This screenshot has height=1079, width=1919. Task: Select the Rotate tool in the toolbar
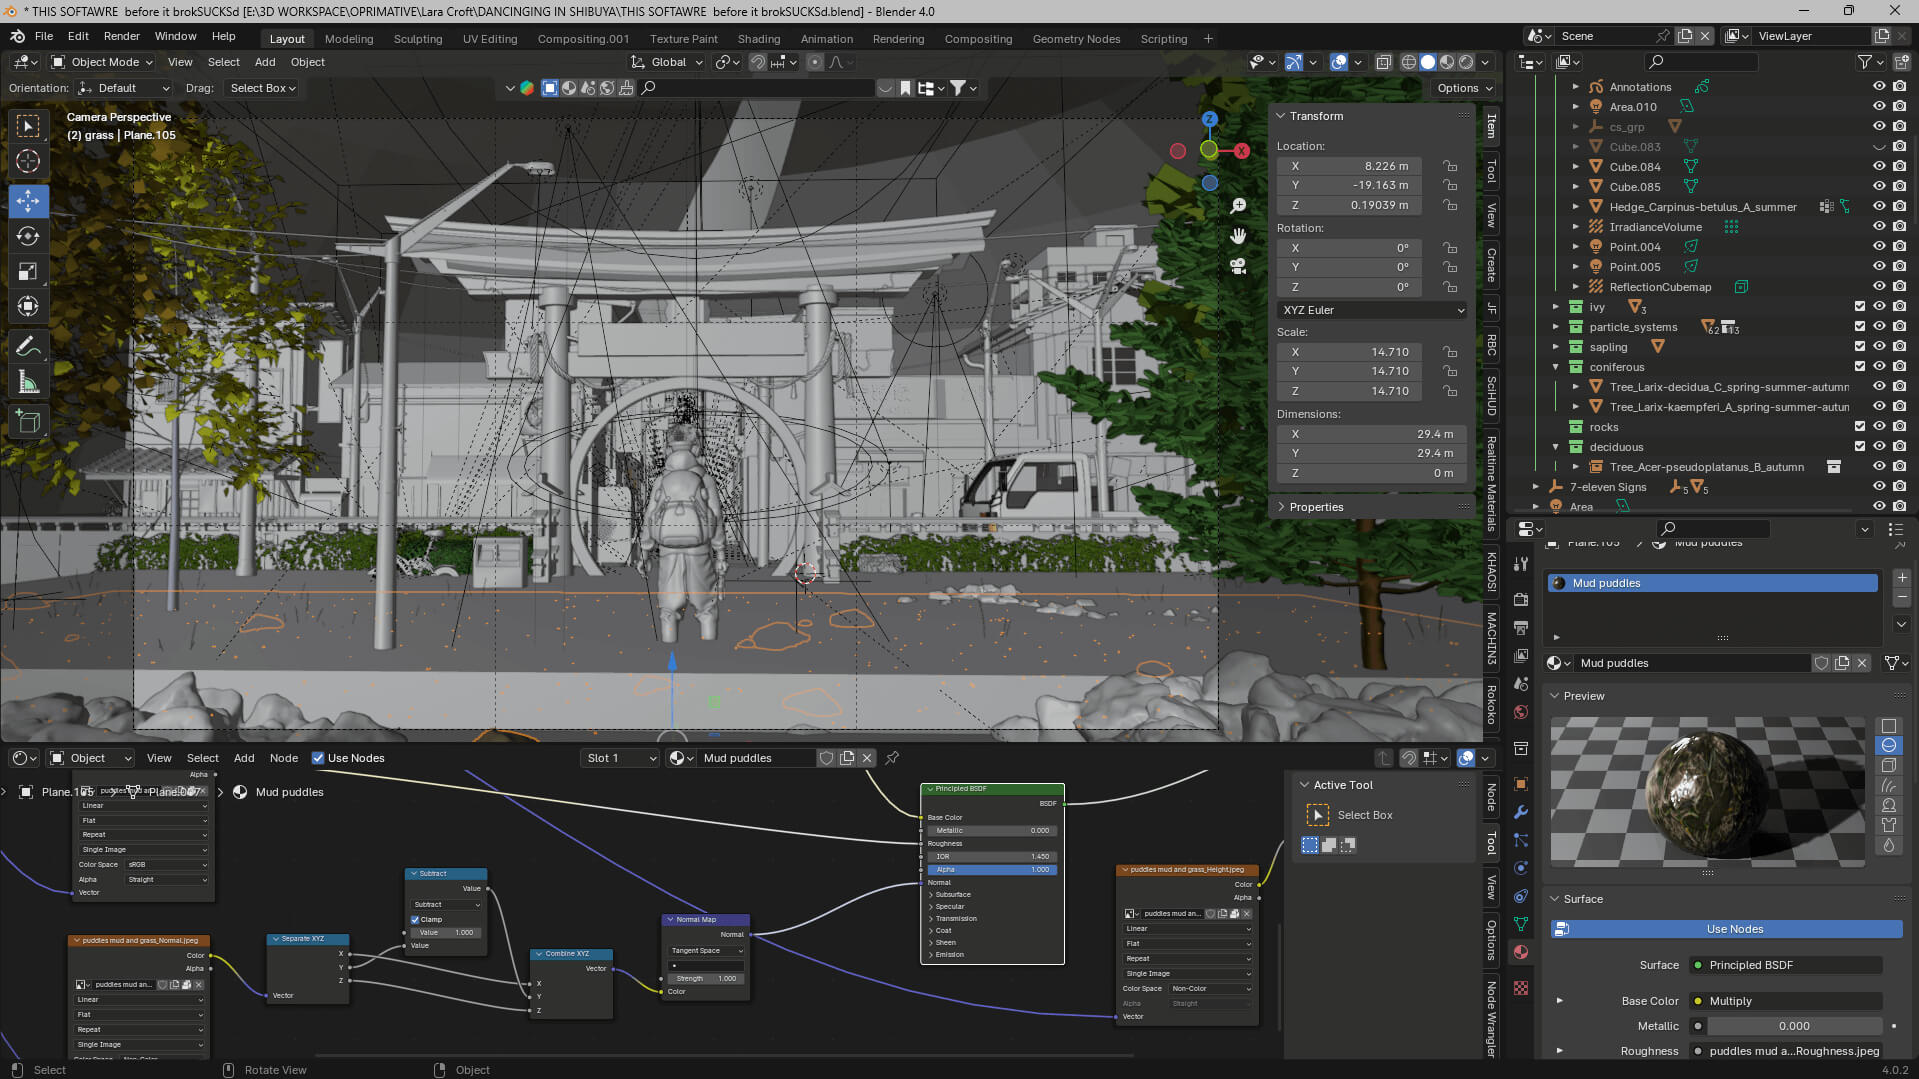click(28, 236)
